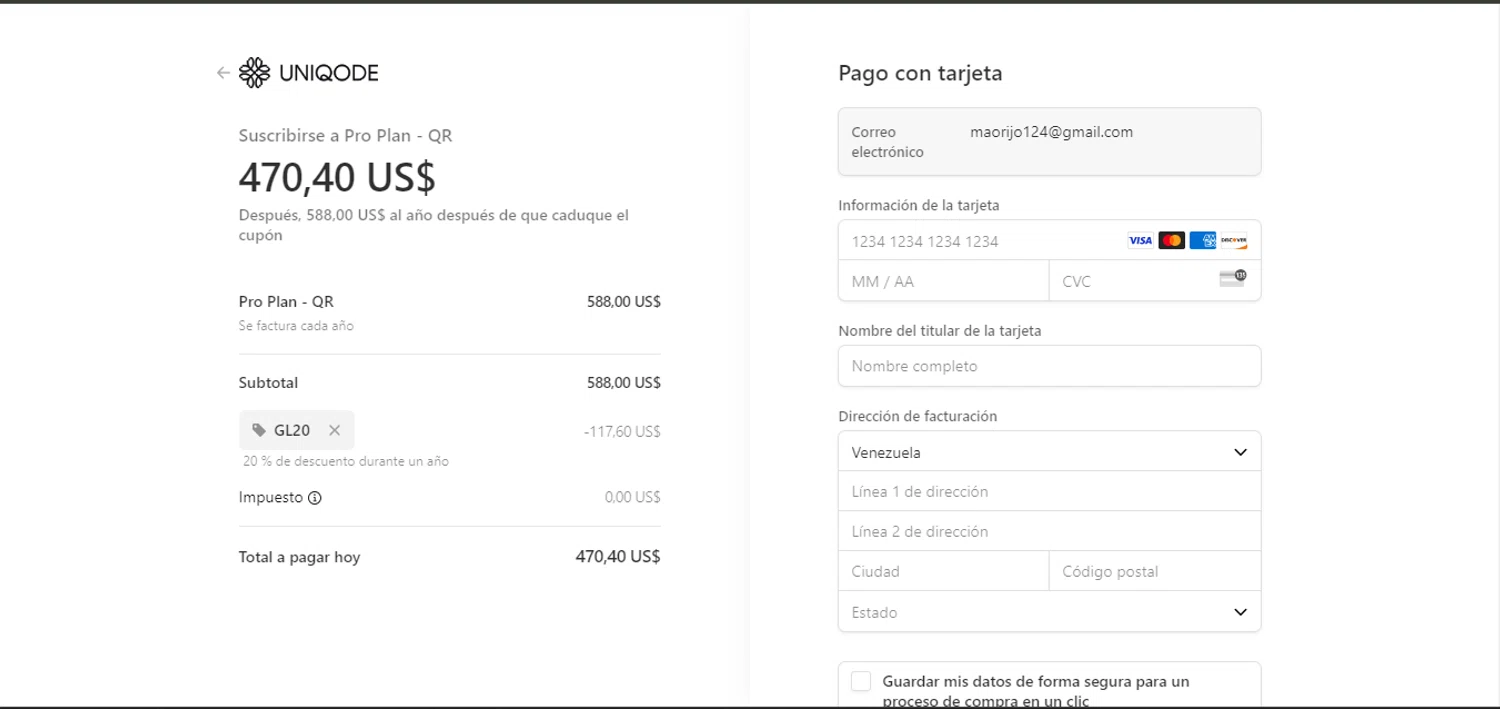Screen dimensions: 1500x709
Task: Click the email maorijo124@gmail.com
Action: [x=1051, y=132]
